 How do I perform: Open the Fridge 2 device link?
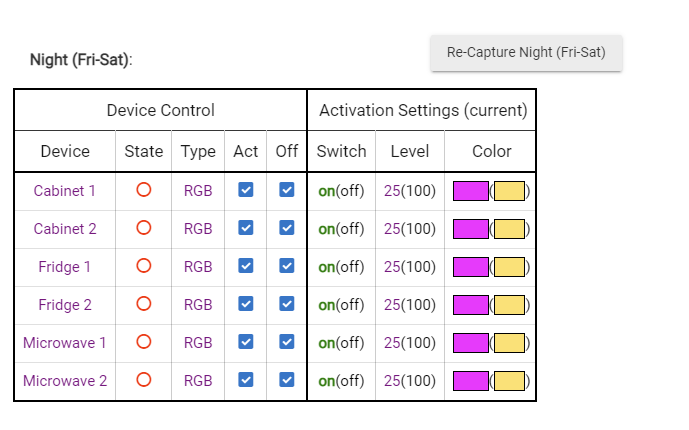[65, 305]
